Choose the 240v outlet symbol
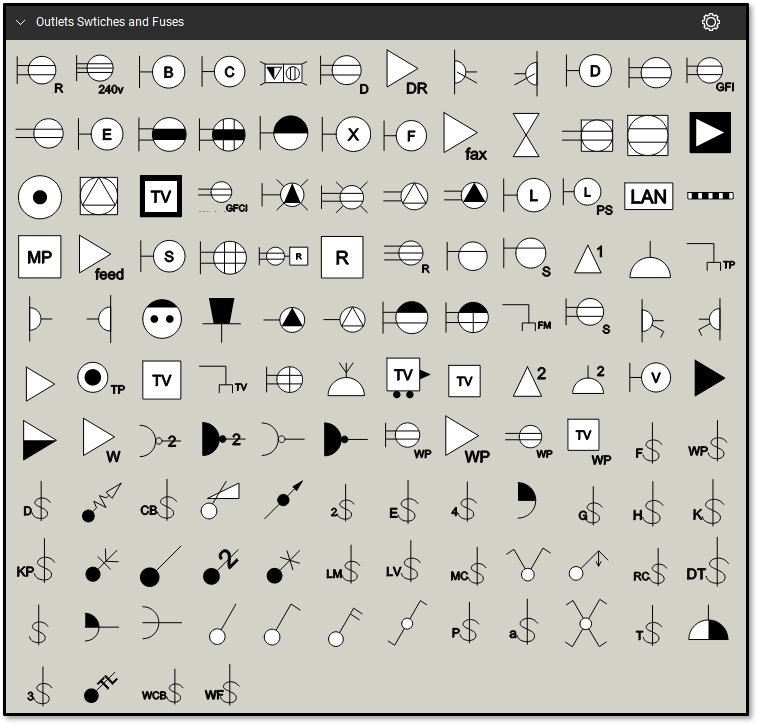This screenshot has height=725, width=758. [100, 72]
